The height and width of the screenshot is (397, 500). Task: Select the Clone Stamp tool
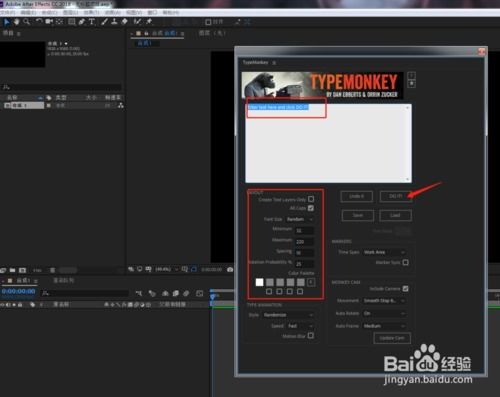click(114, 22)
